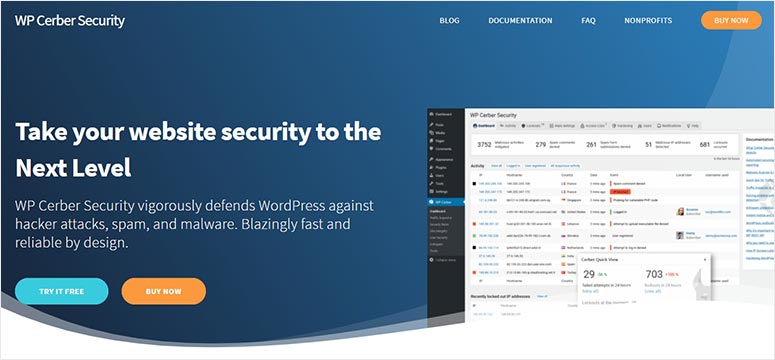Click the 29 failed attempts figure

pyautogui.click(x=589, y=274)
